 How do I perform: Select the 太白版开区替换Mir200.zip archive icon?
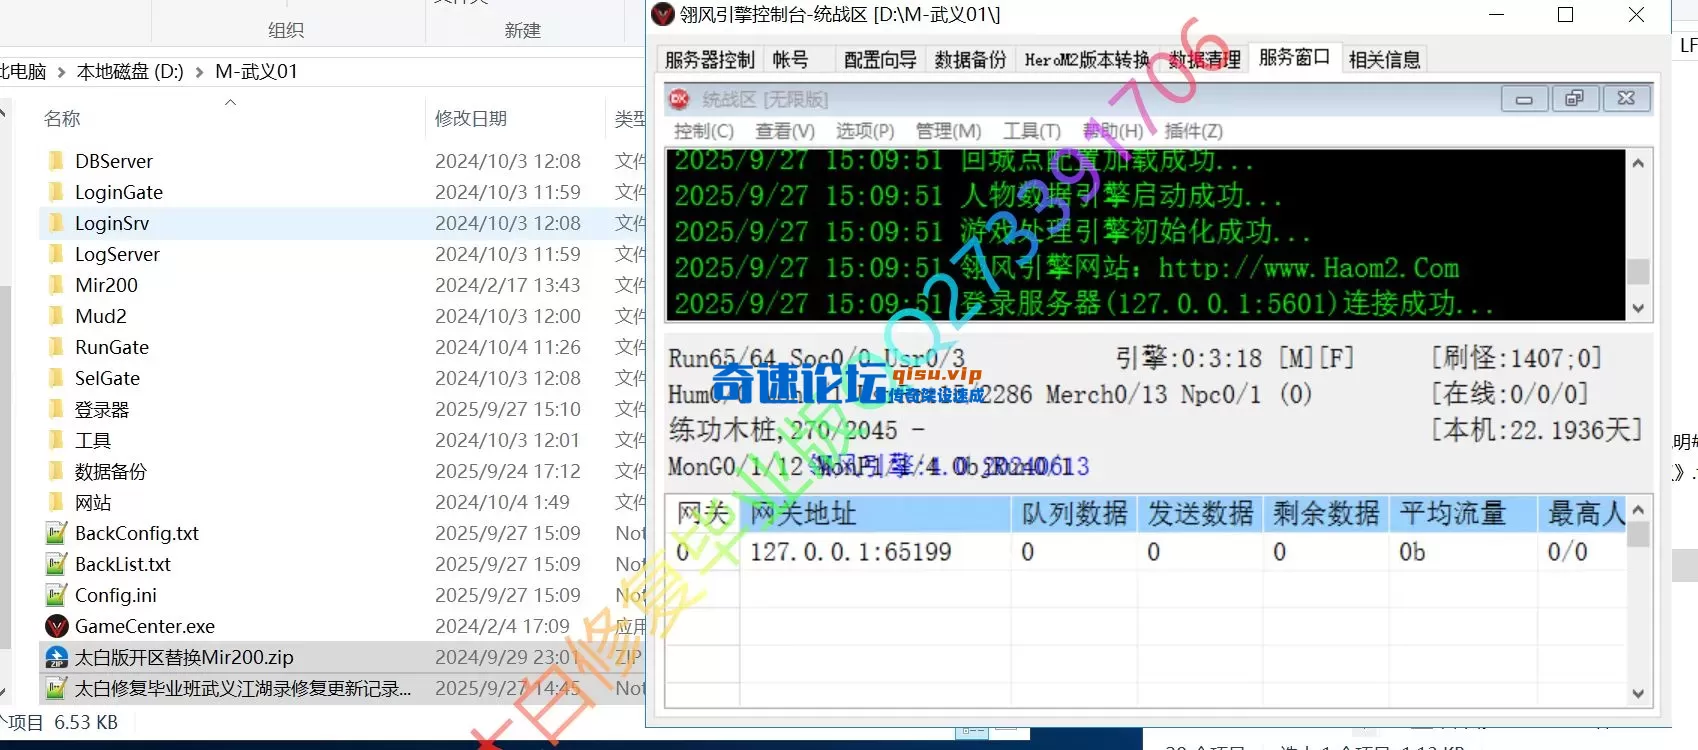tap(56, 657)
